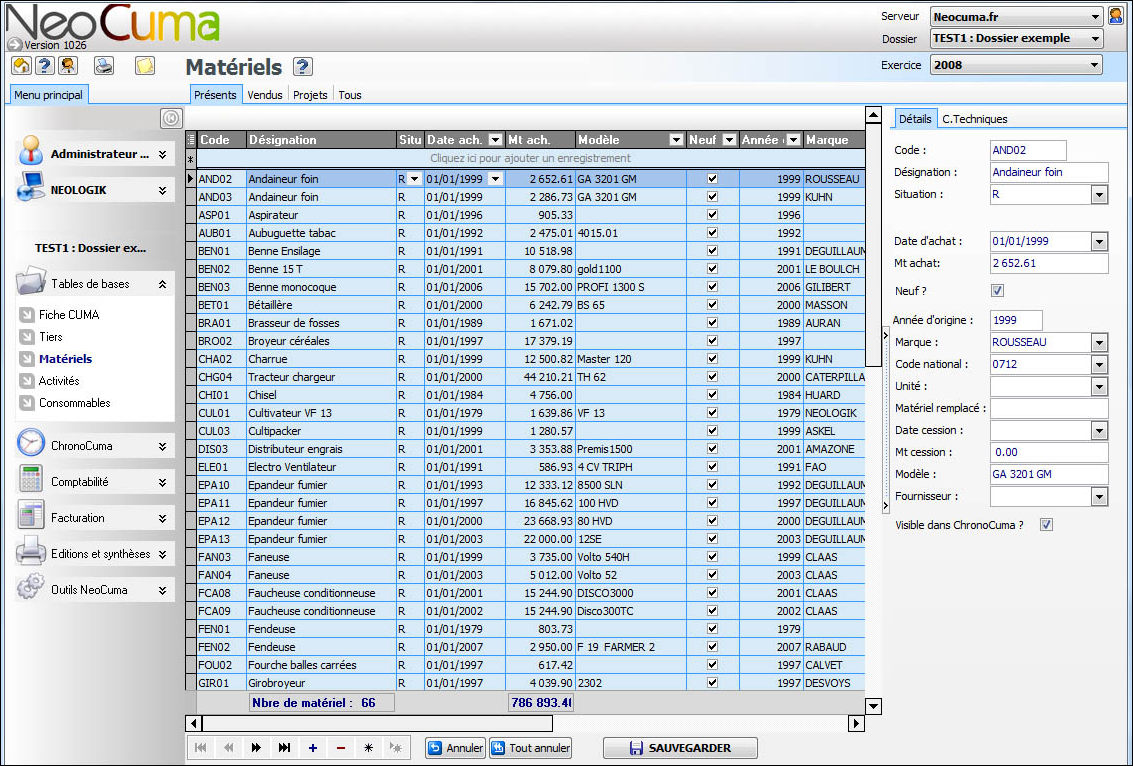
Task: Click the SAUVEGARDER button
Action: 681,748
